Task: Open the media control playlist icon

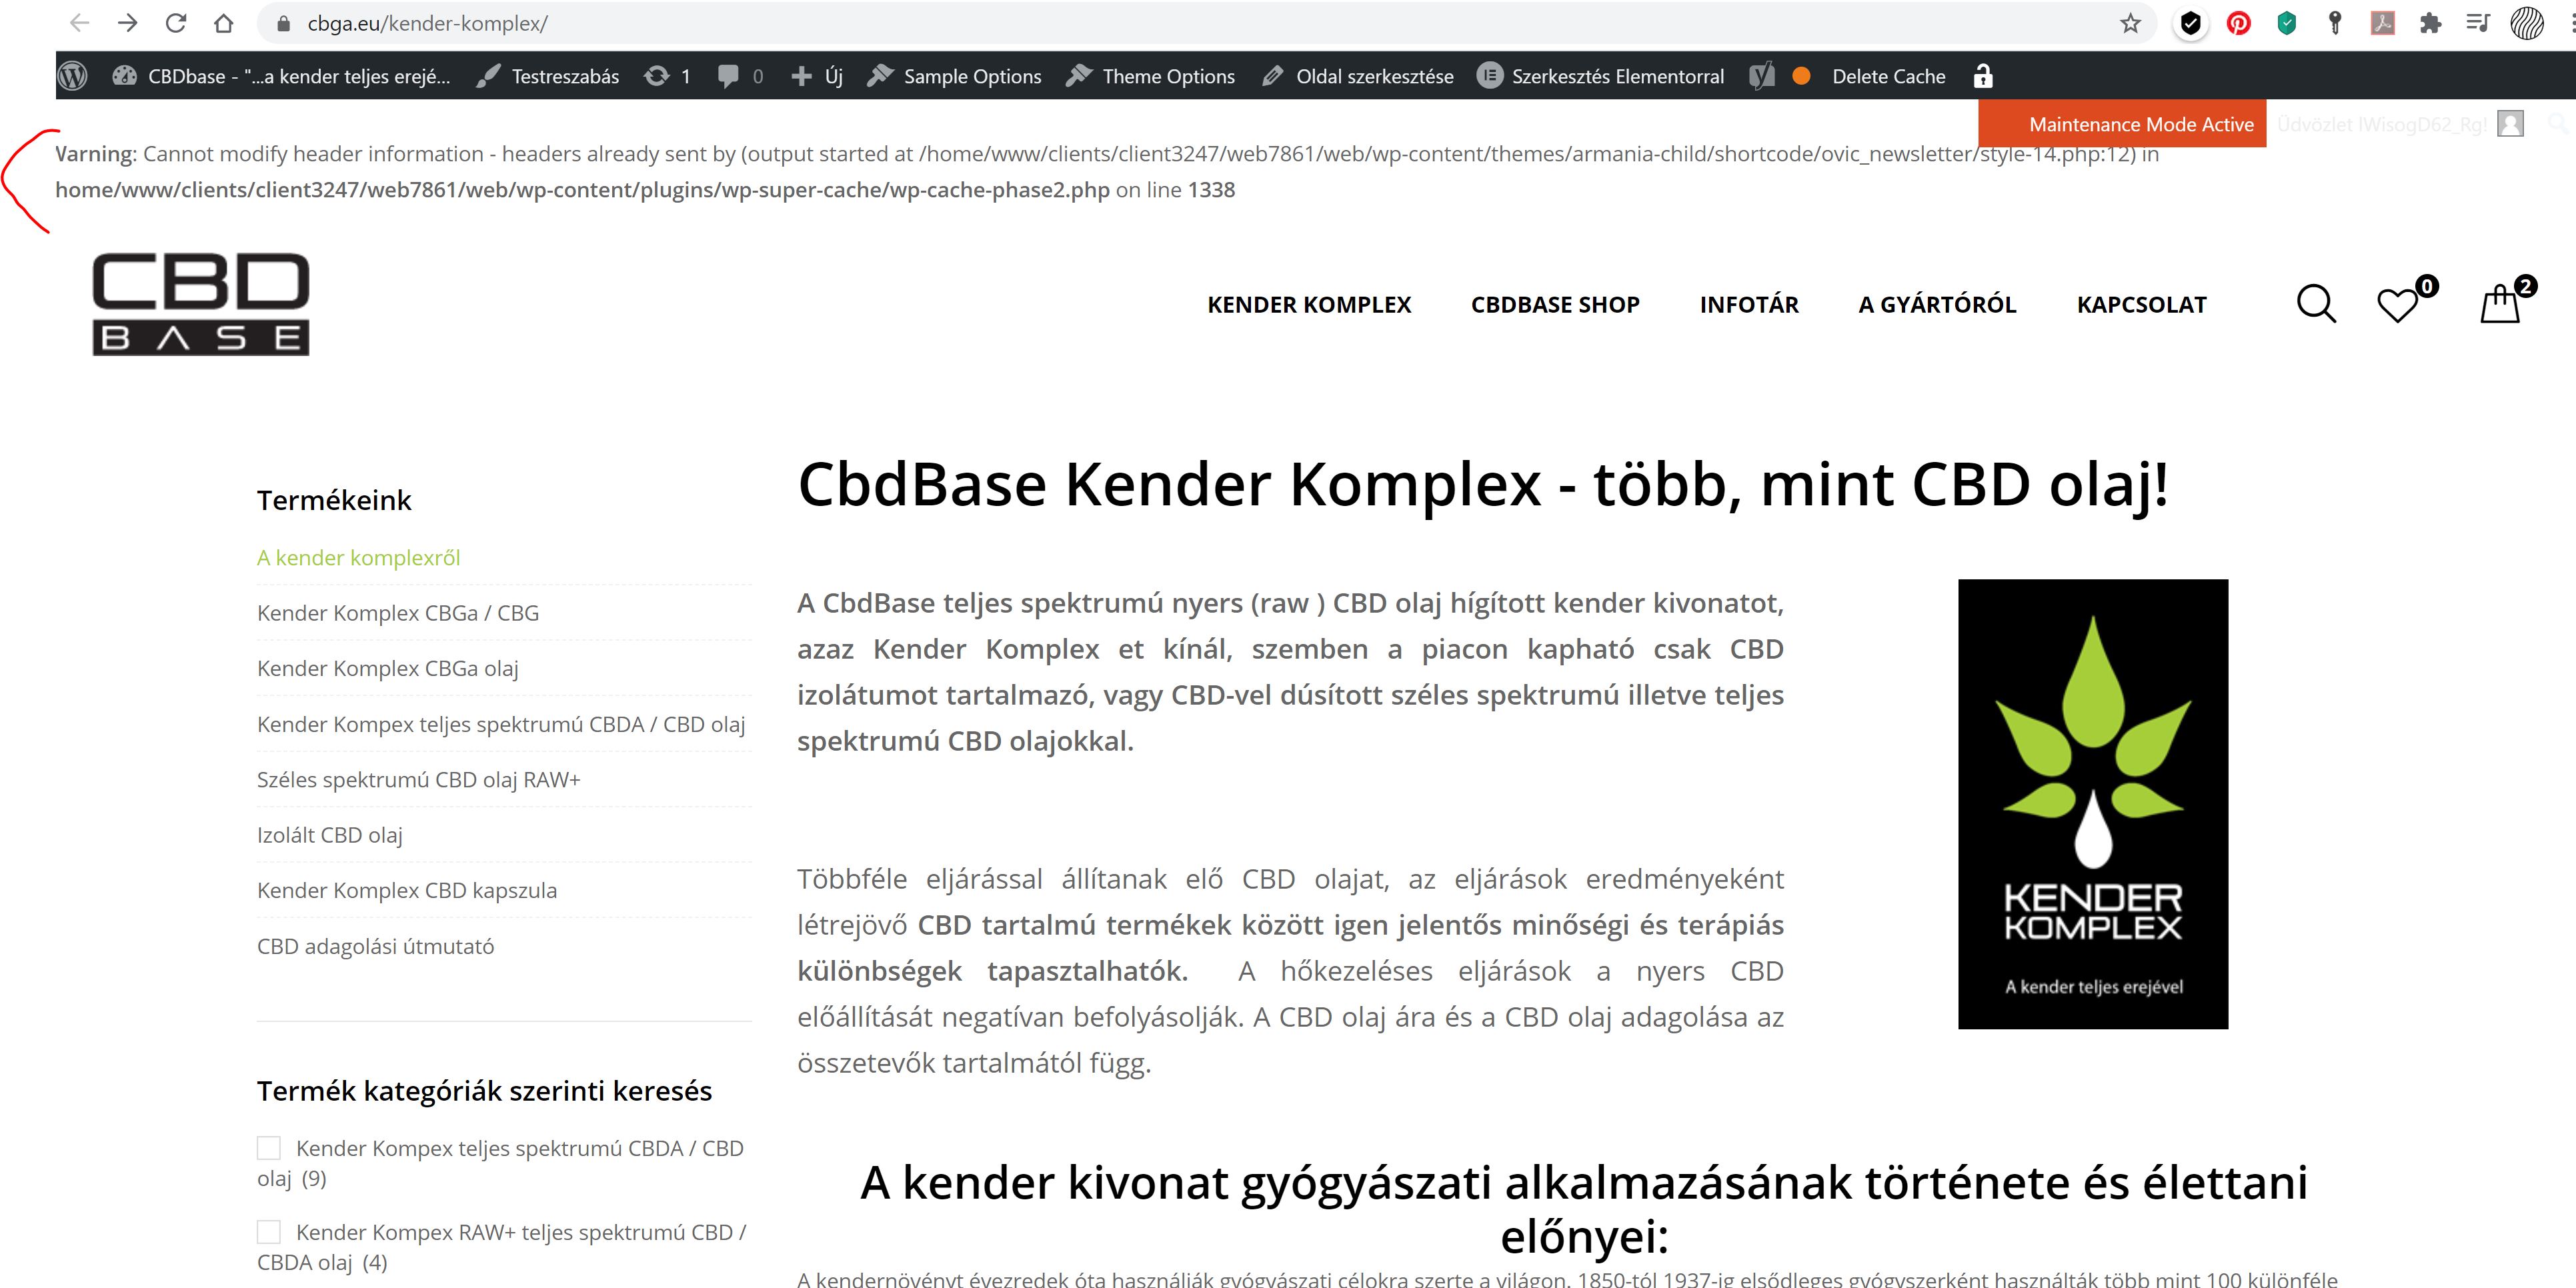Action: 2478,23
